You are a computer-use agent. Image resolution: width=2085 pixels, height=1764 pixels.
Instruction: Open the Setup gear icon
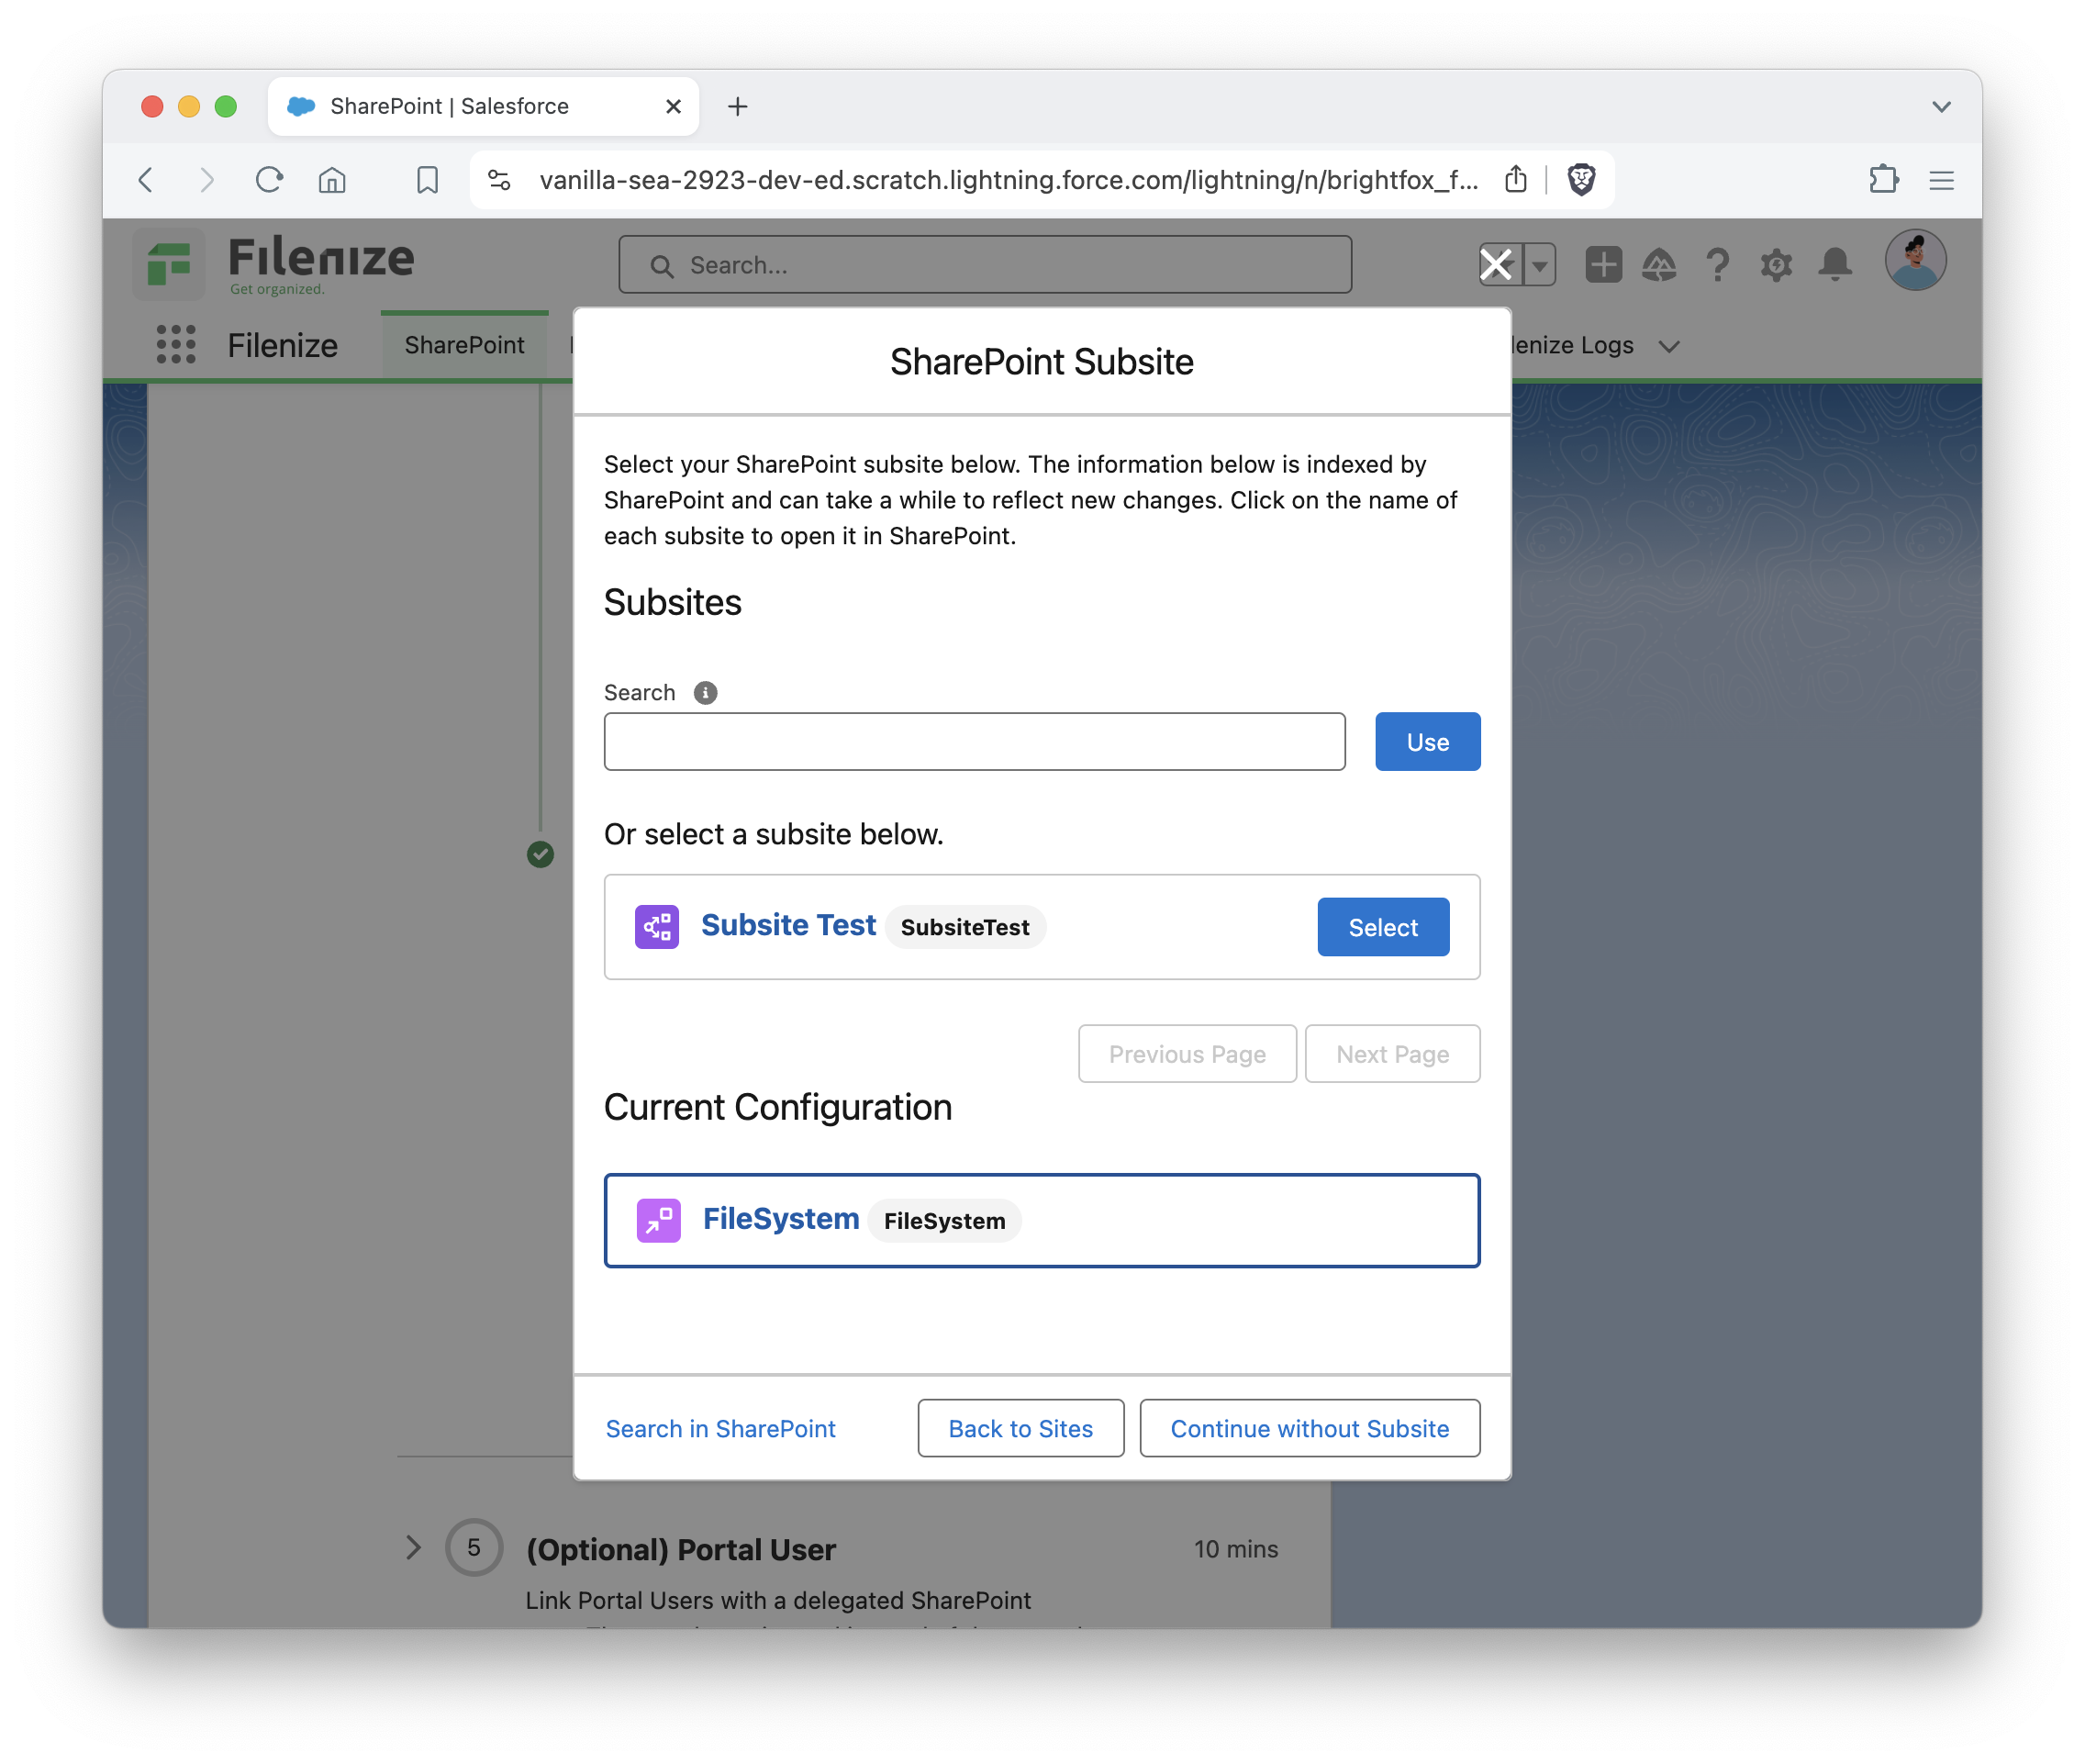click(x=1776, y=265)
